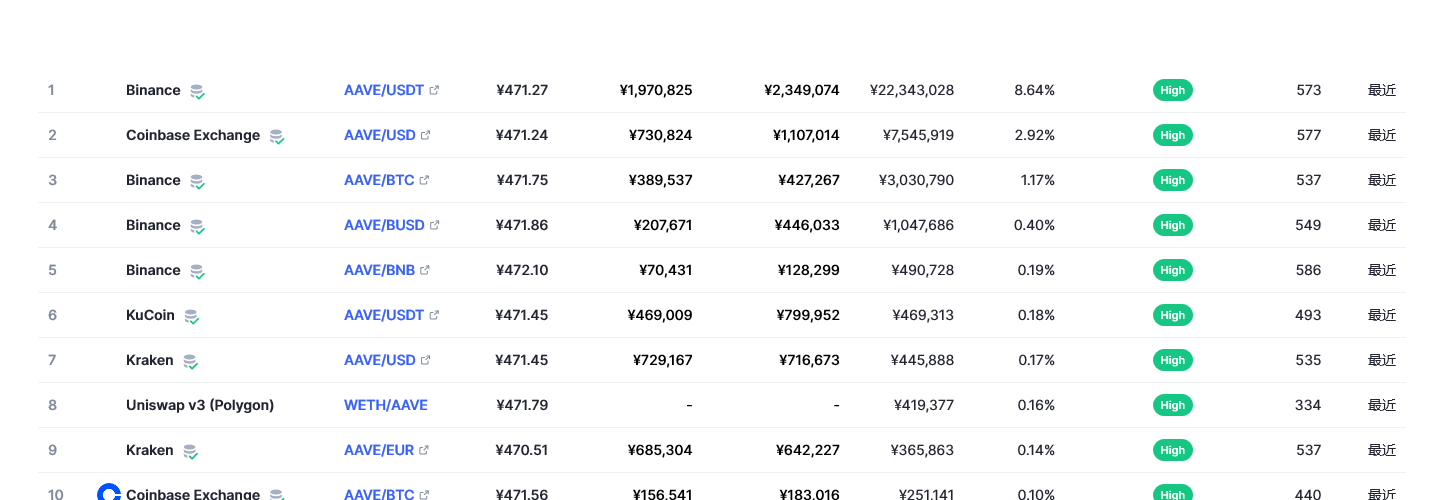
Task: Click the High badge in Kraken AAVE/EUR row
Action: click(x=1172, y=450)
